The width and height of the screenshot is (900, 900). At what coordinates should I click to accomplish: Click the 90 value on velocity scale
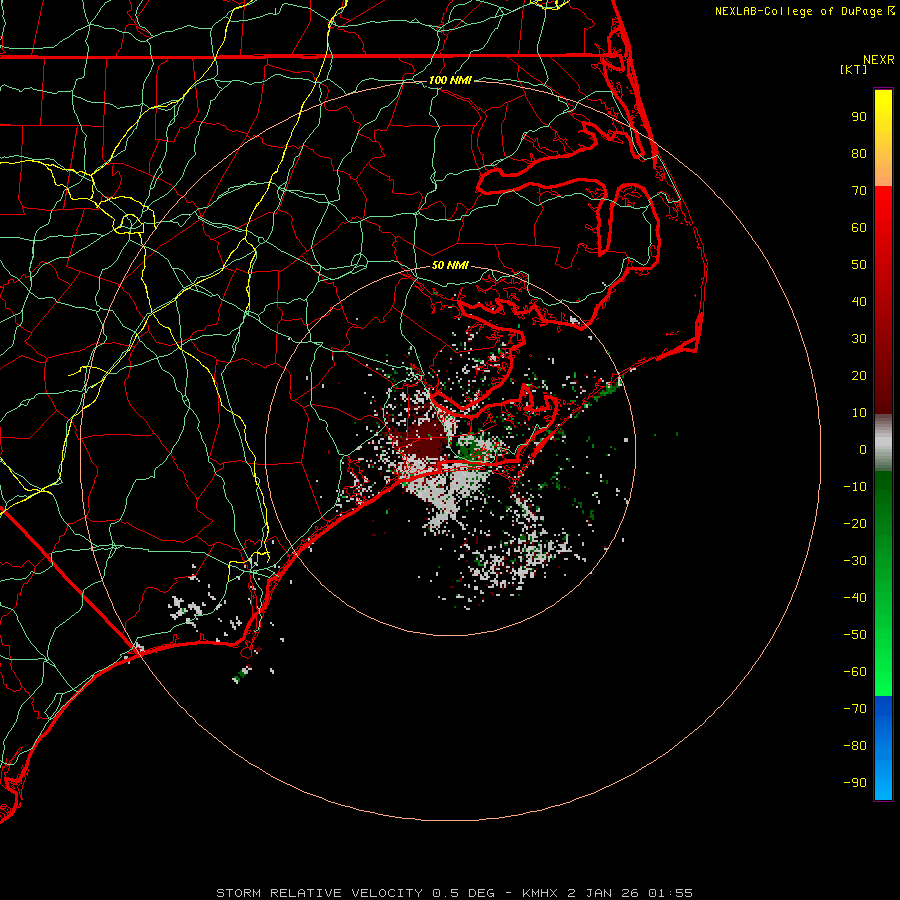pyautogui.click(x=859, y=117)
